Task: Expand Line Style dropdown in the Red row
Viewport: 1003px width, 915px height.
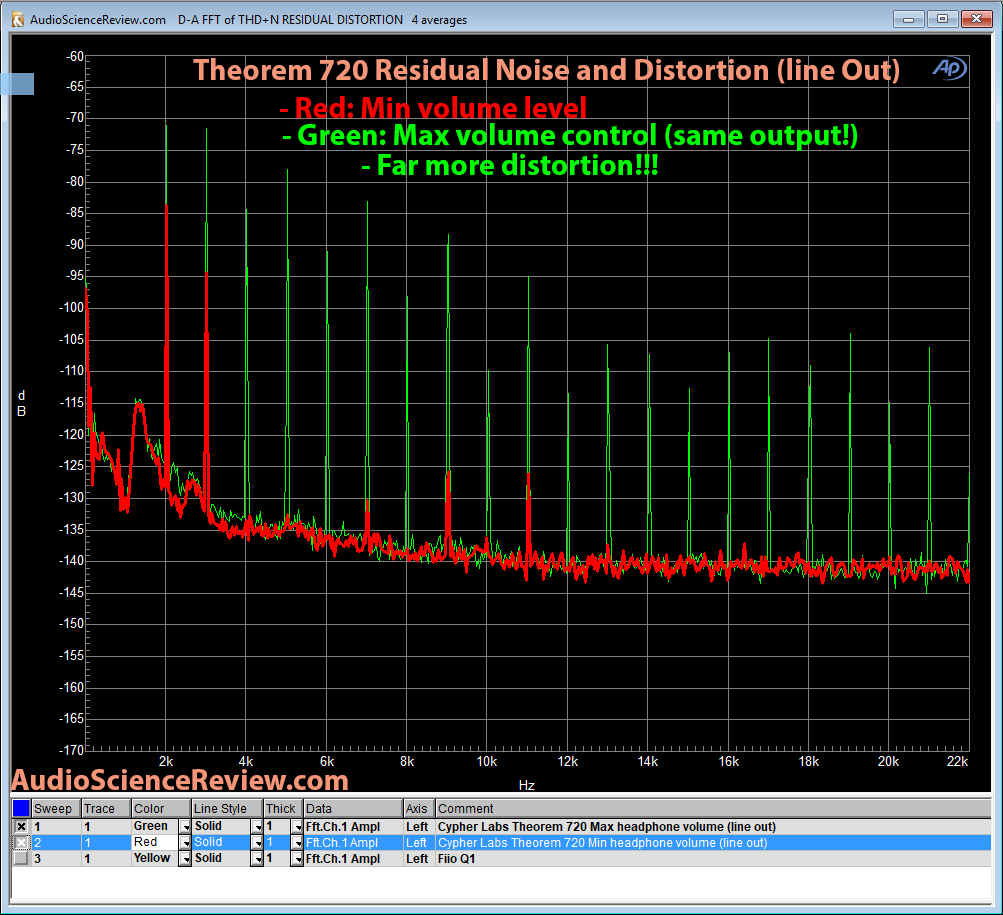Action: tap(257, 843)
